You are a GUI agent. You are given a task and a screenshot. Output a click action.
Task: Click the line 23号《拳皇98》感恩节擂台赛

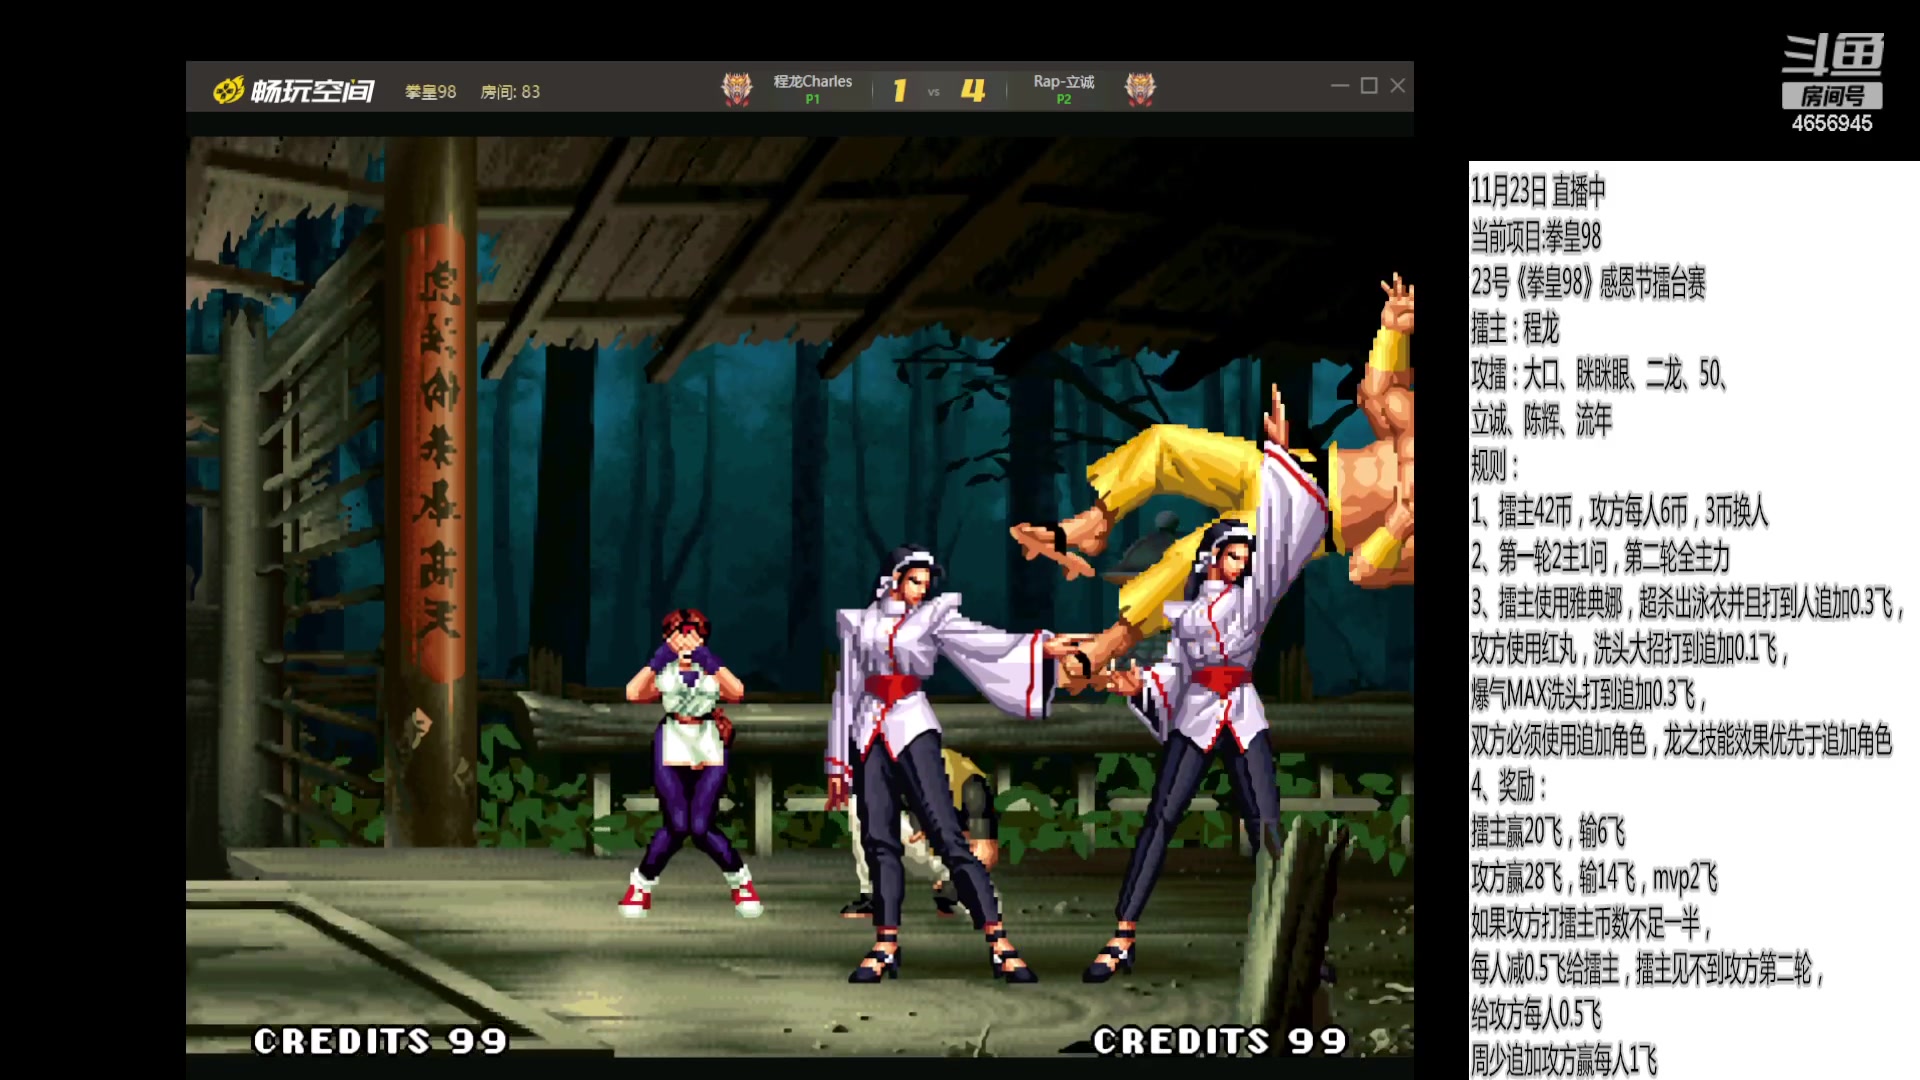coord(1588,283)
